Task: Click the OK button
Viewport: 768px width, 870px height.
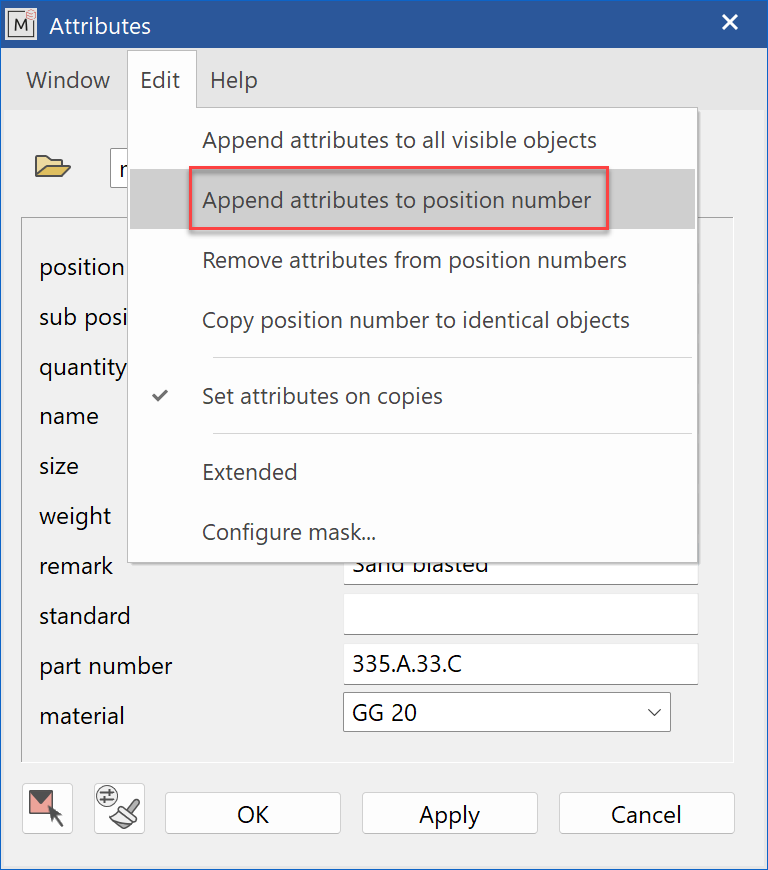Action: (x=252, y=813)
